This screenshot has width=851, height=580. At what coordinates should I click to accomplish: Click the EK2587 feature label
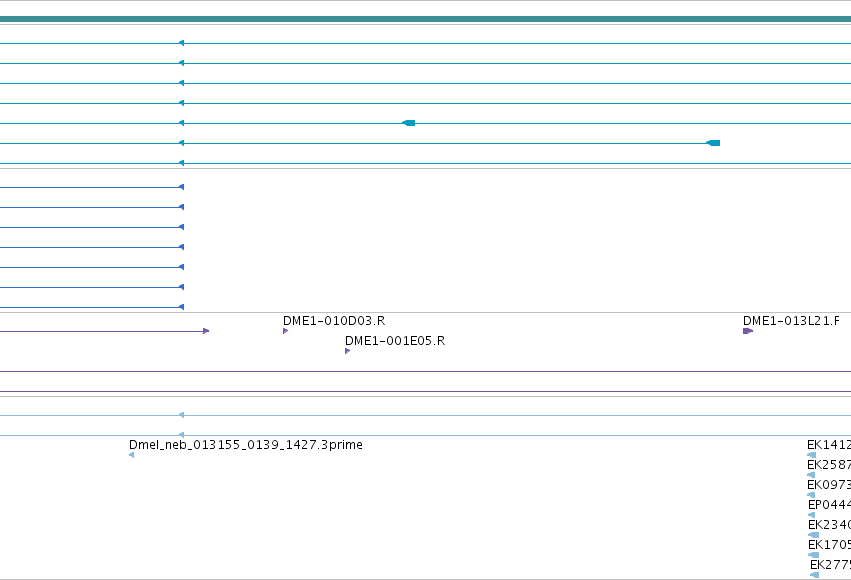(x=829, y=465)
